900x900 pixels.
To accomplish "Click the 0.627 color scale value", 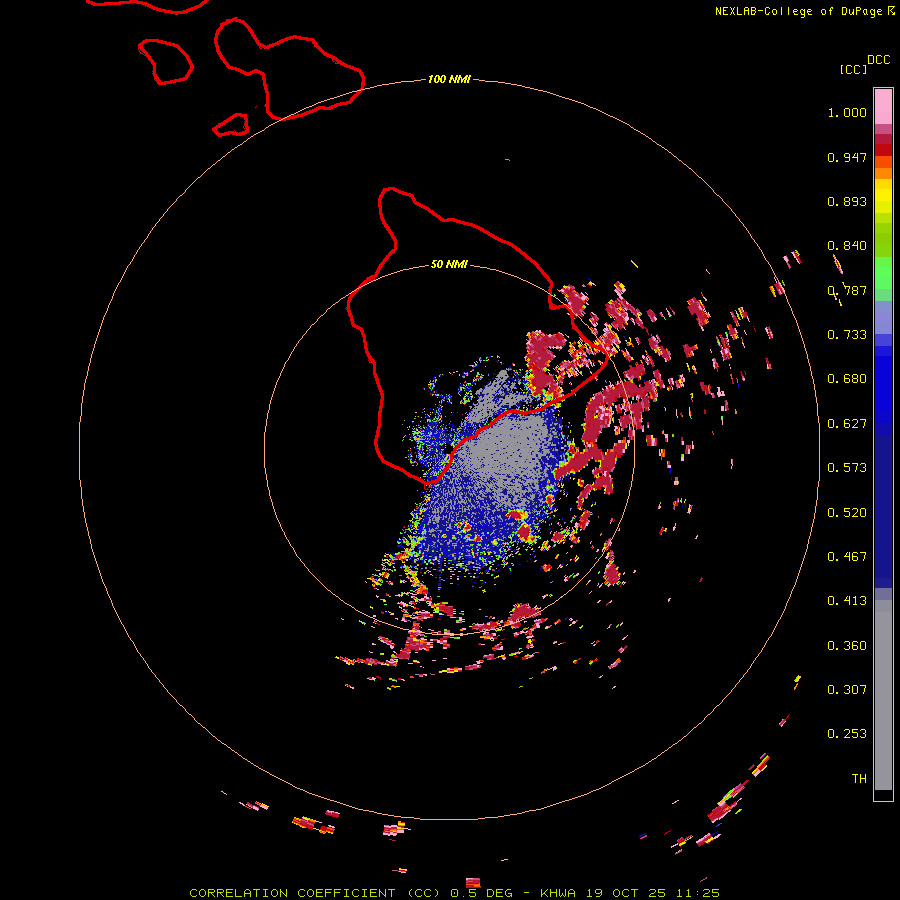I will tap(847, 424).
